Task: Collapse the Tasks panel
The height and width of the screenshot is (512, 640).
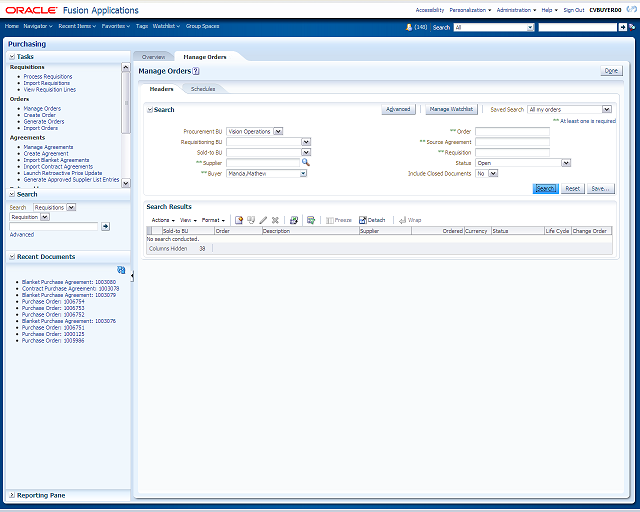Action: point(12,57)
